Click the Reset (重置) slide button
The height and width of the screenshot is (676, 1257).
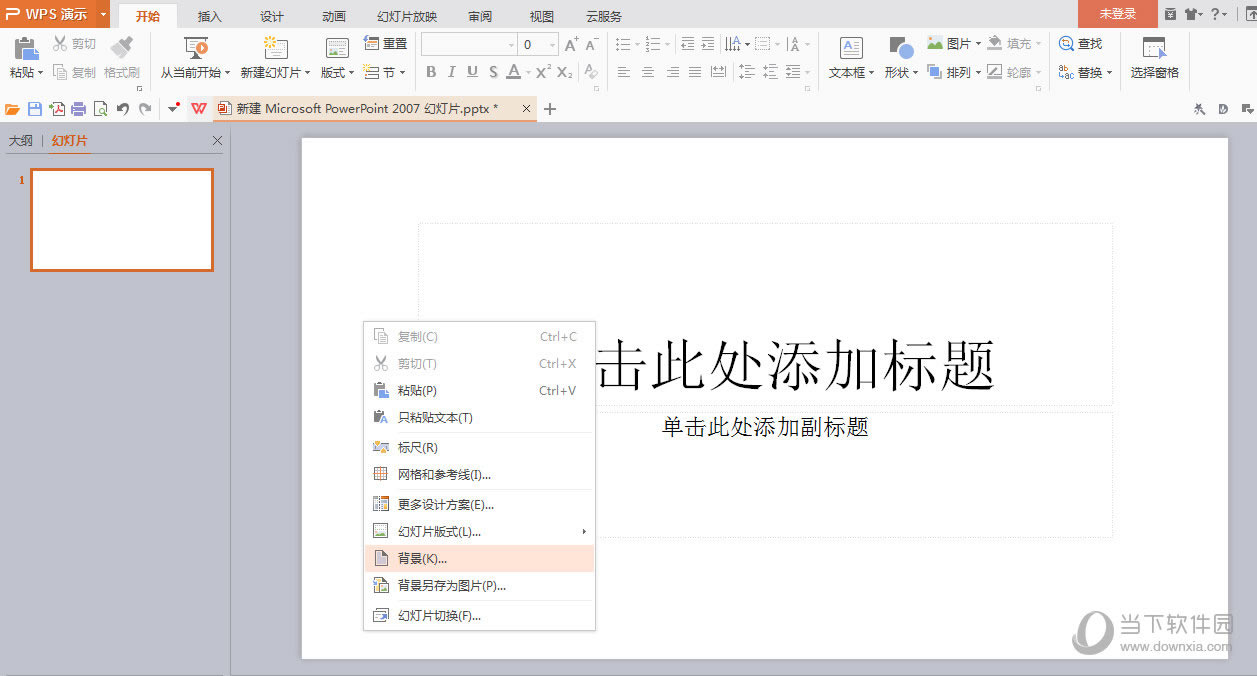click(386, 44)
